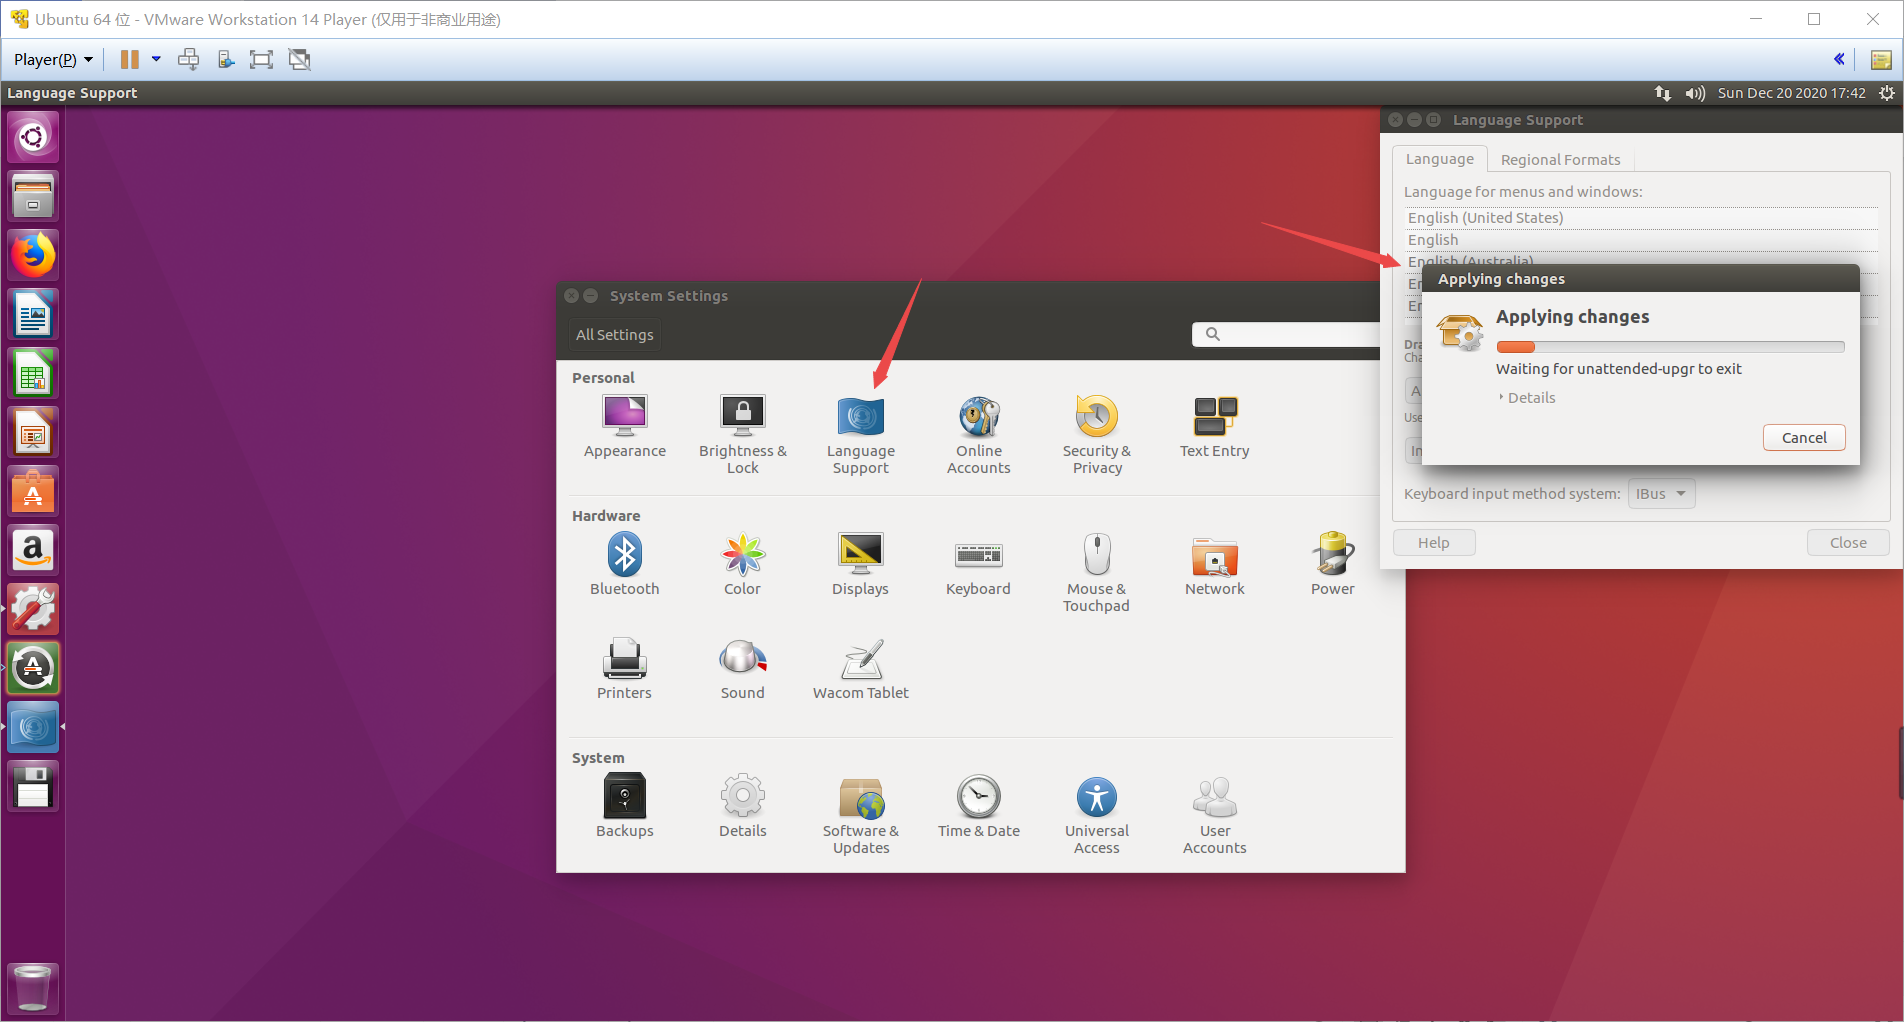The image size is (1904, 1022).
Task: Open Universal Access settings
Action: click(x=1096, y=815)
